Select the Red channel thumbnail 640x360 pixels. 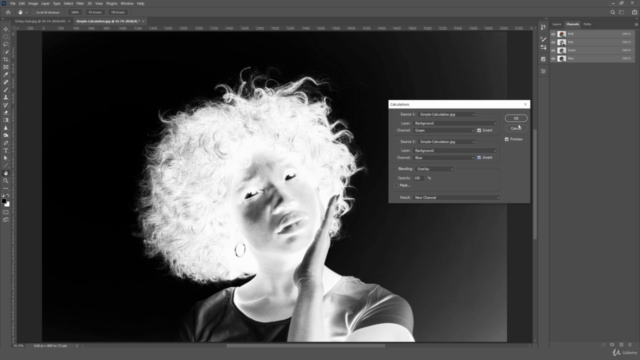[562, 42]
